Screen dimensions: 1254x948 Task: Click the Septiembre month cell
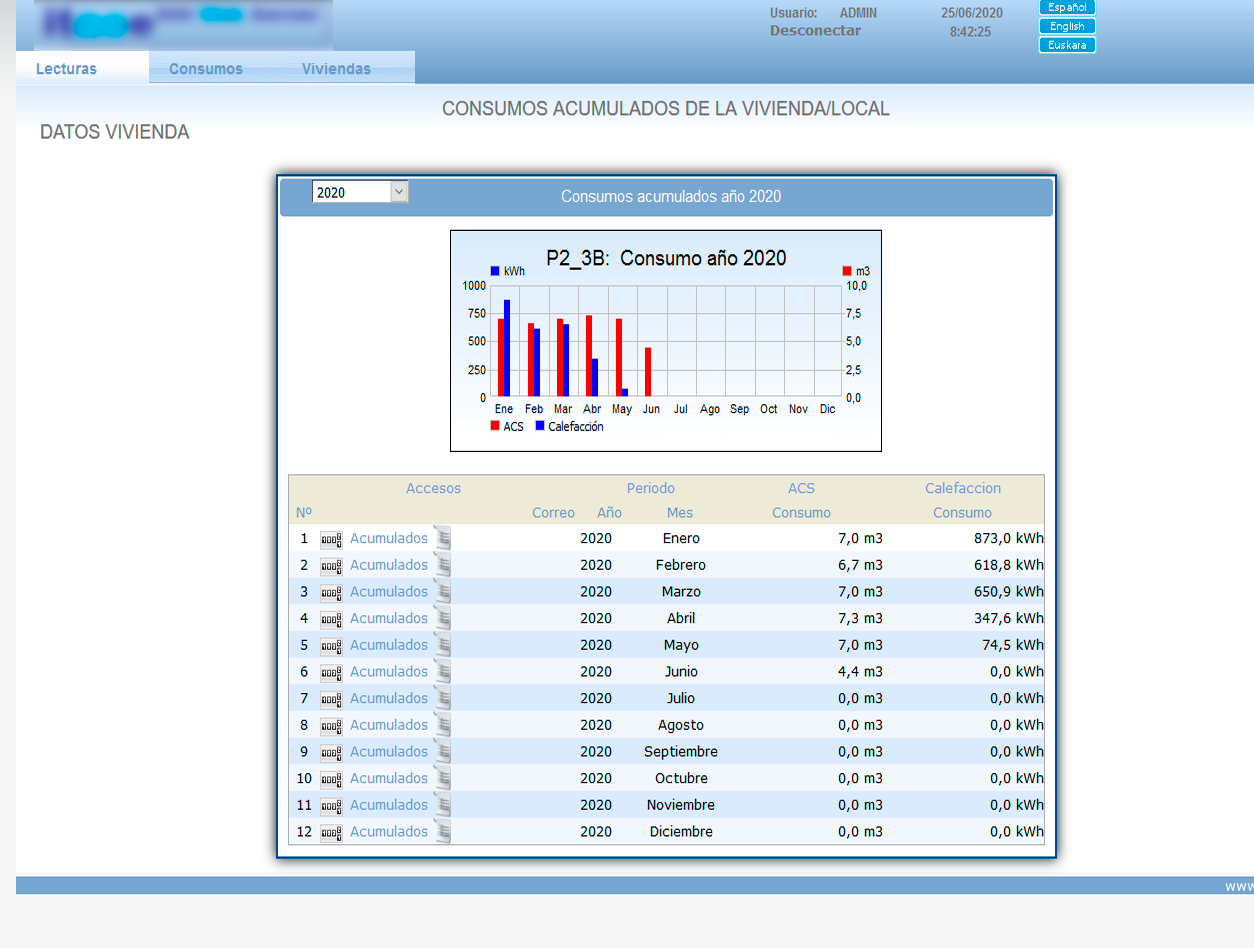[x=681, y=752]
